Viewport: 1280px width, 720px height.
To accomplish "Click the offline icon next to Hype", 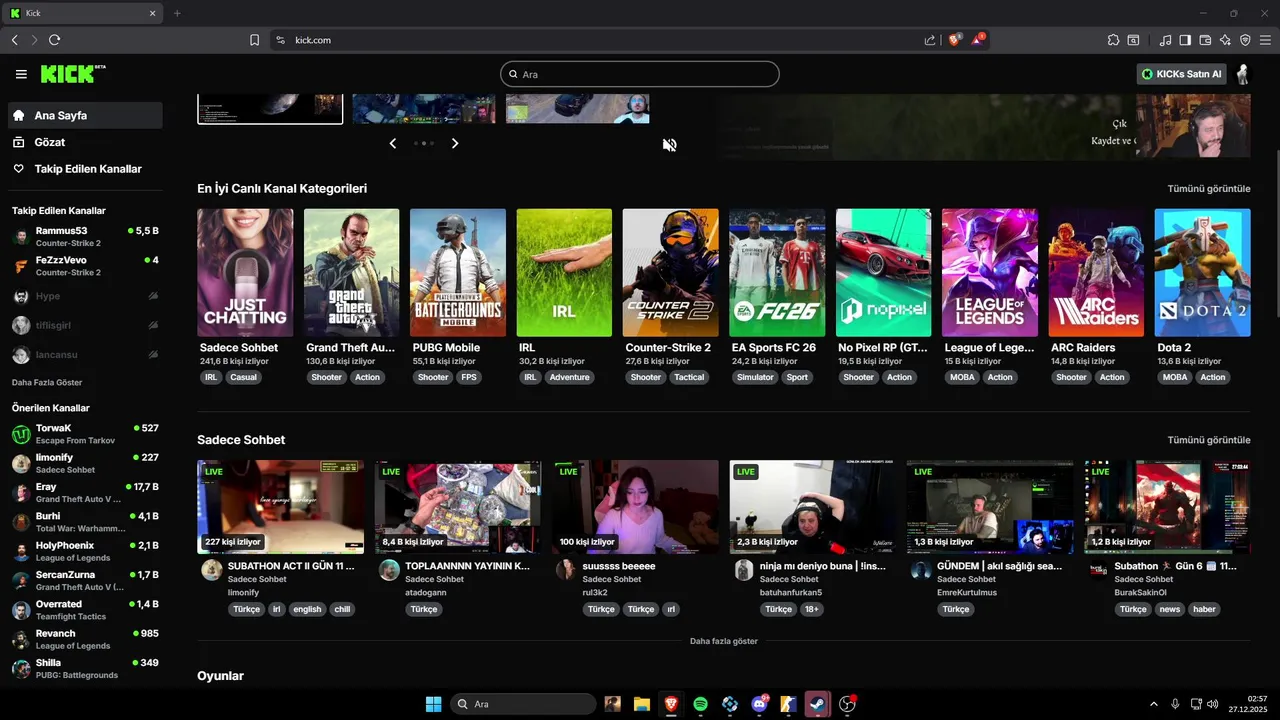I will (153, 296).
